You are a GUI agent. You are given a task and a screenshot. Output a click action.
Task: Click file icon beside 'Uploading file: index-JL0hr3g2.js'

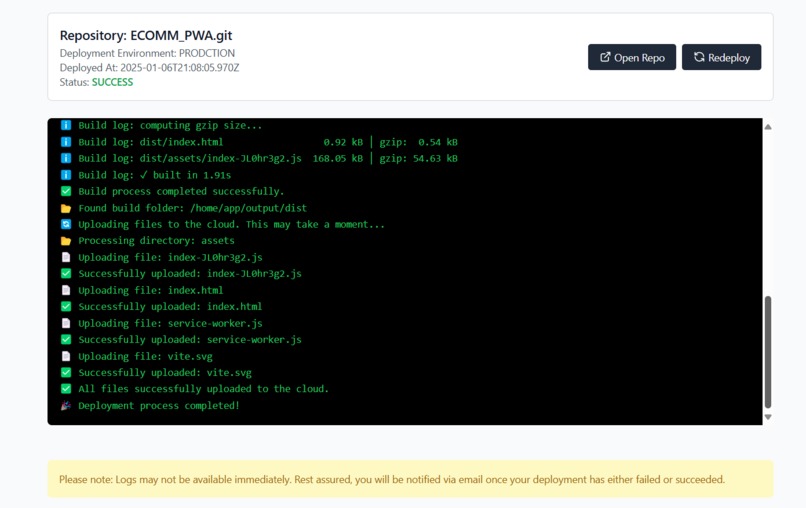(x=66, y=257)
